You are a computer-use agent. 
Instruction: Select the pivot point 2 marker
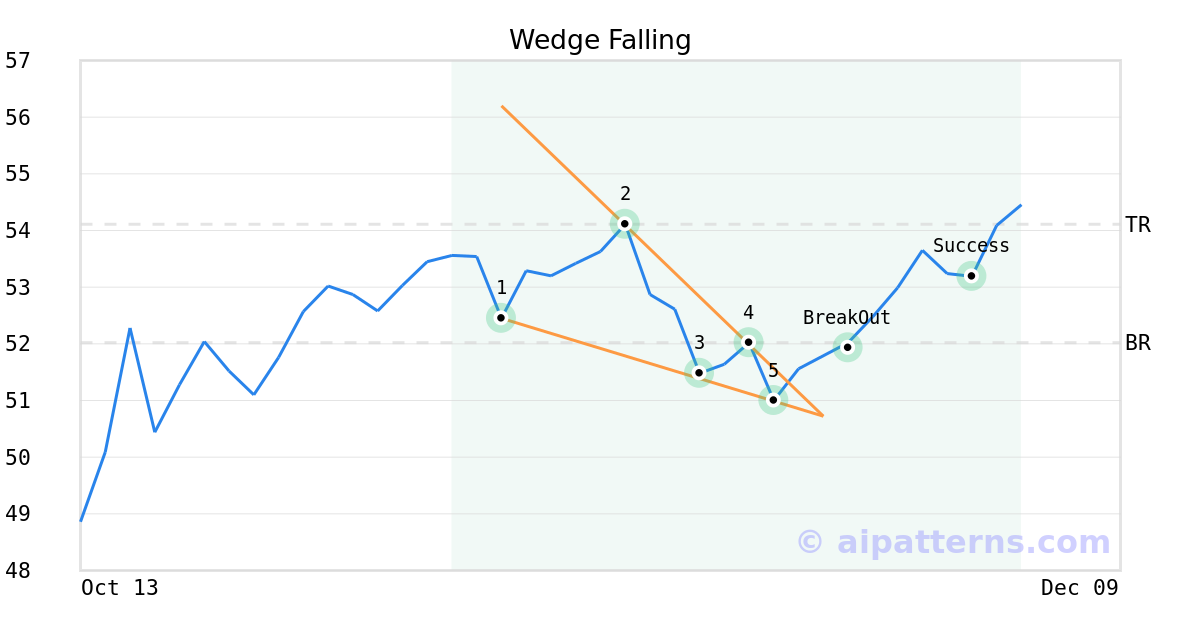(625, 224)
